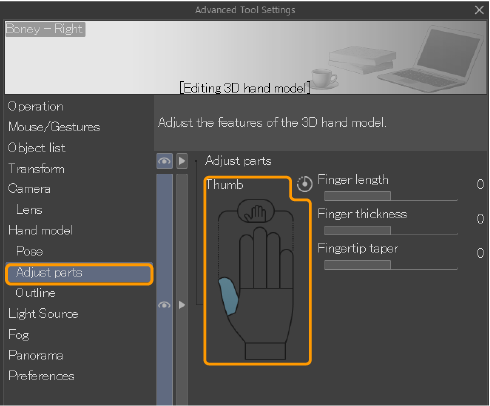The width and height of the screenshot is (490, 406).
Task: Select the highlighted thumb on hand diagram
Action: click(228, 296)
